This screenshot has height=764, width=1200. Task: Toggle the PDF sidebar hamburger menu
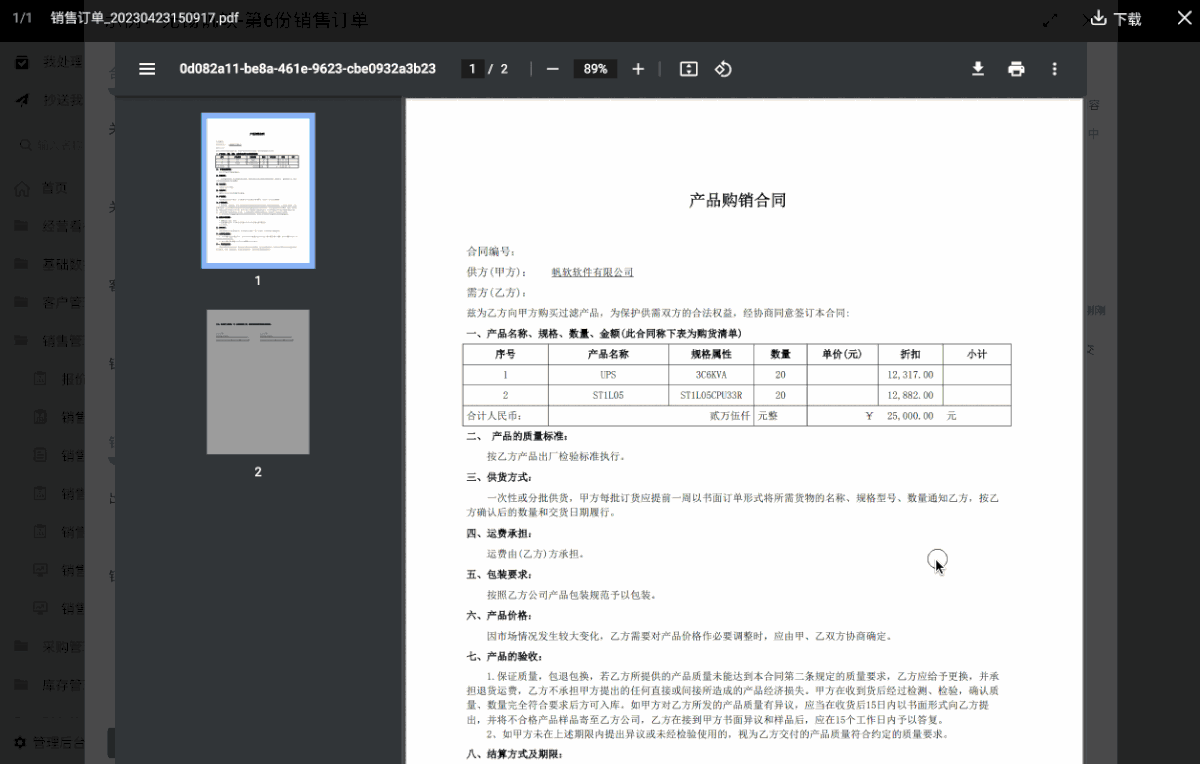147,69
